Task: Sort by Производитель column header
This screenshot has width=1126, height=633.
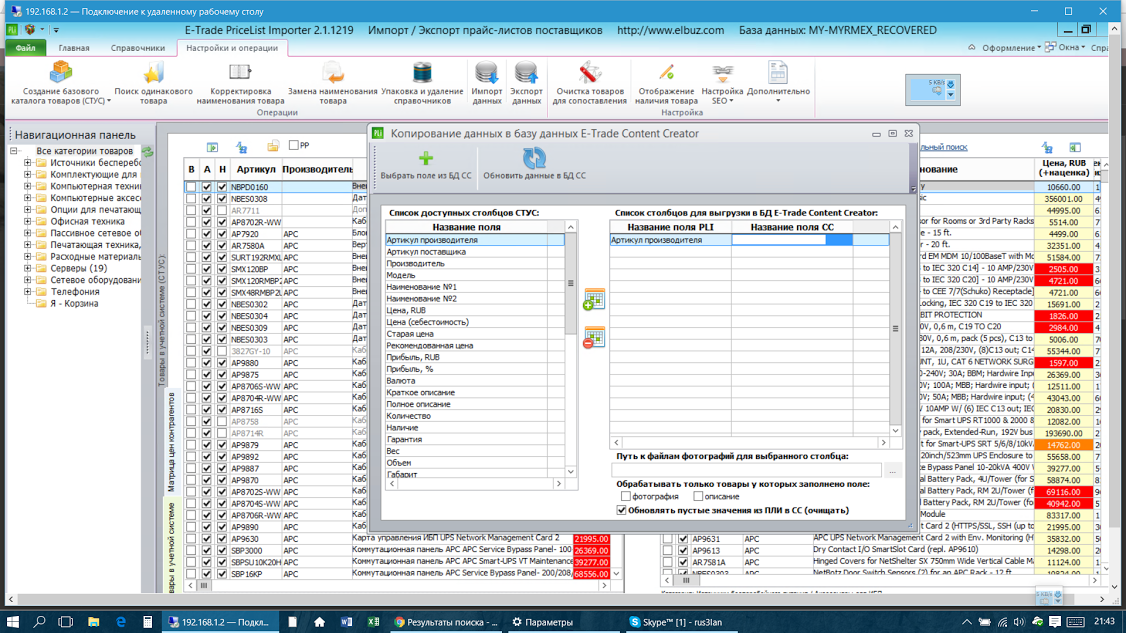Action: [x=317, y=169]
